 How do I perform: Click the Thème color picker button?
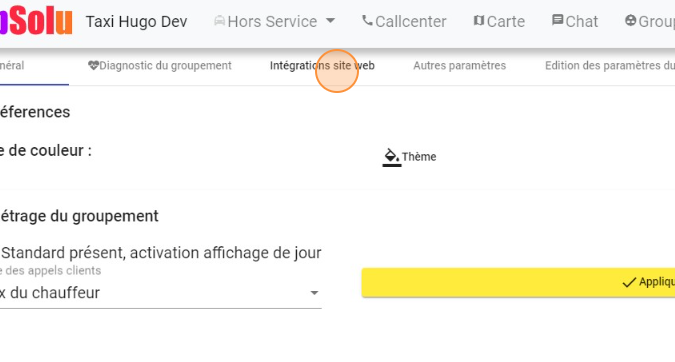(x=409, y=157)
